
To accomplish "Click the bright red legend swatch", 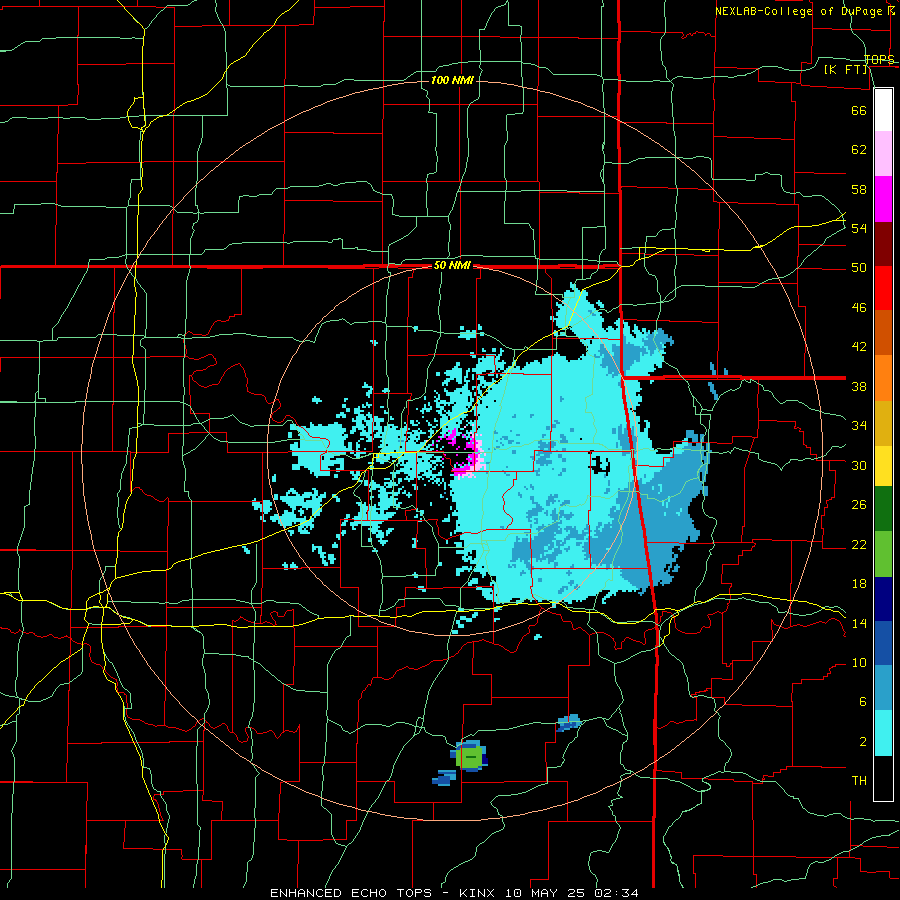I will coord(883,288).
